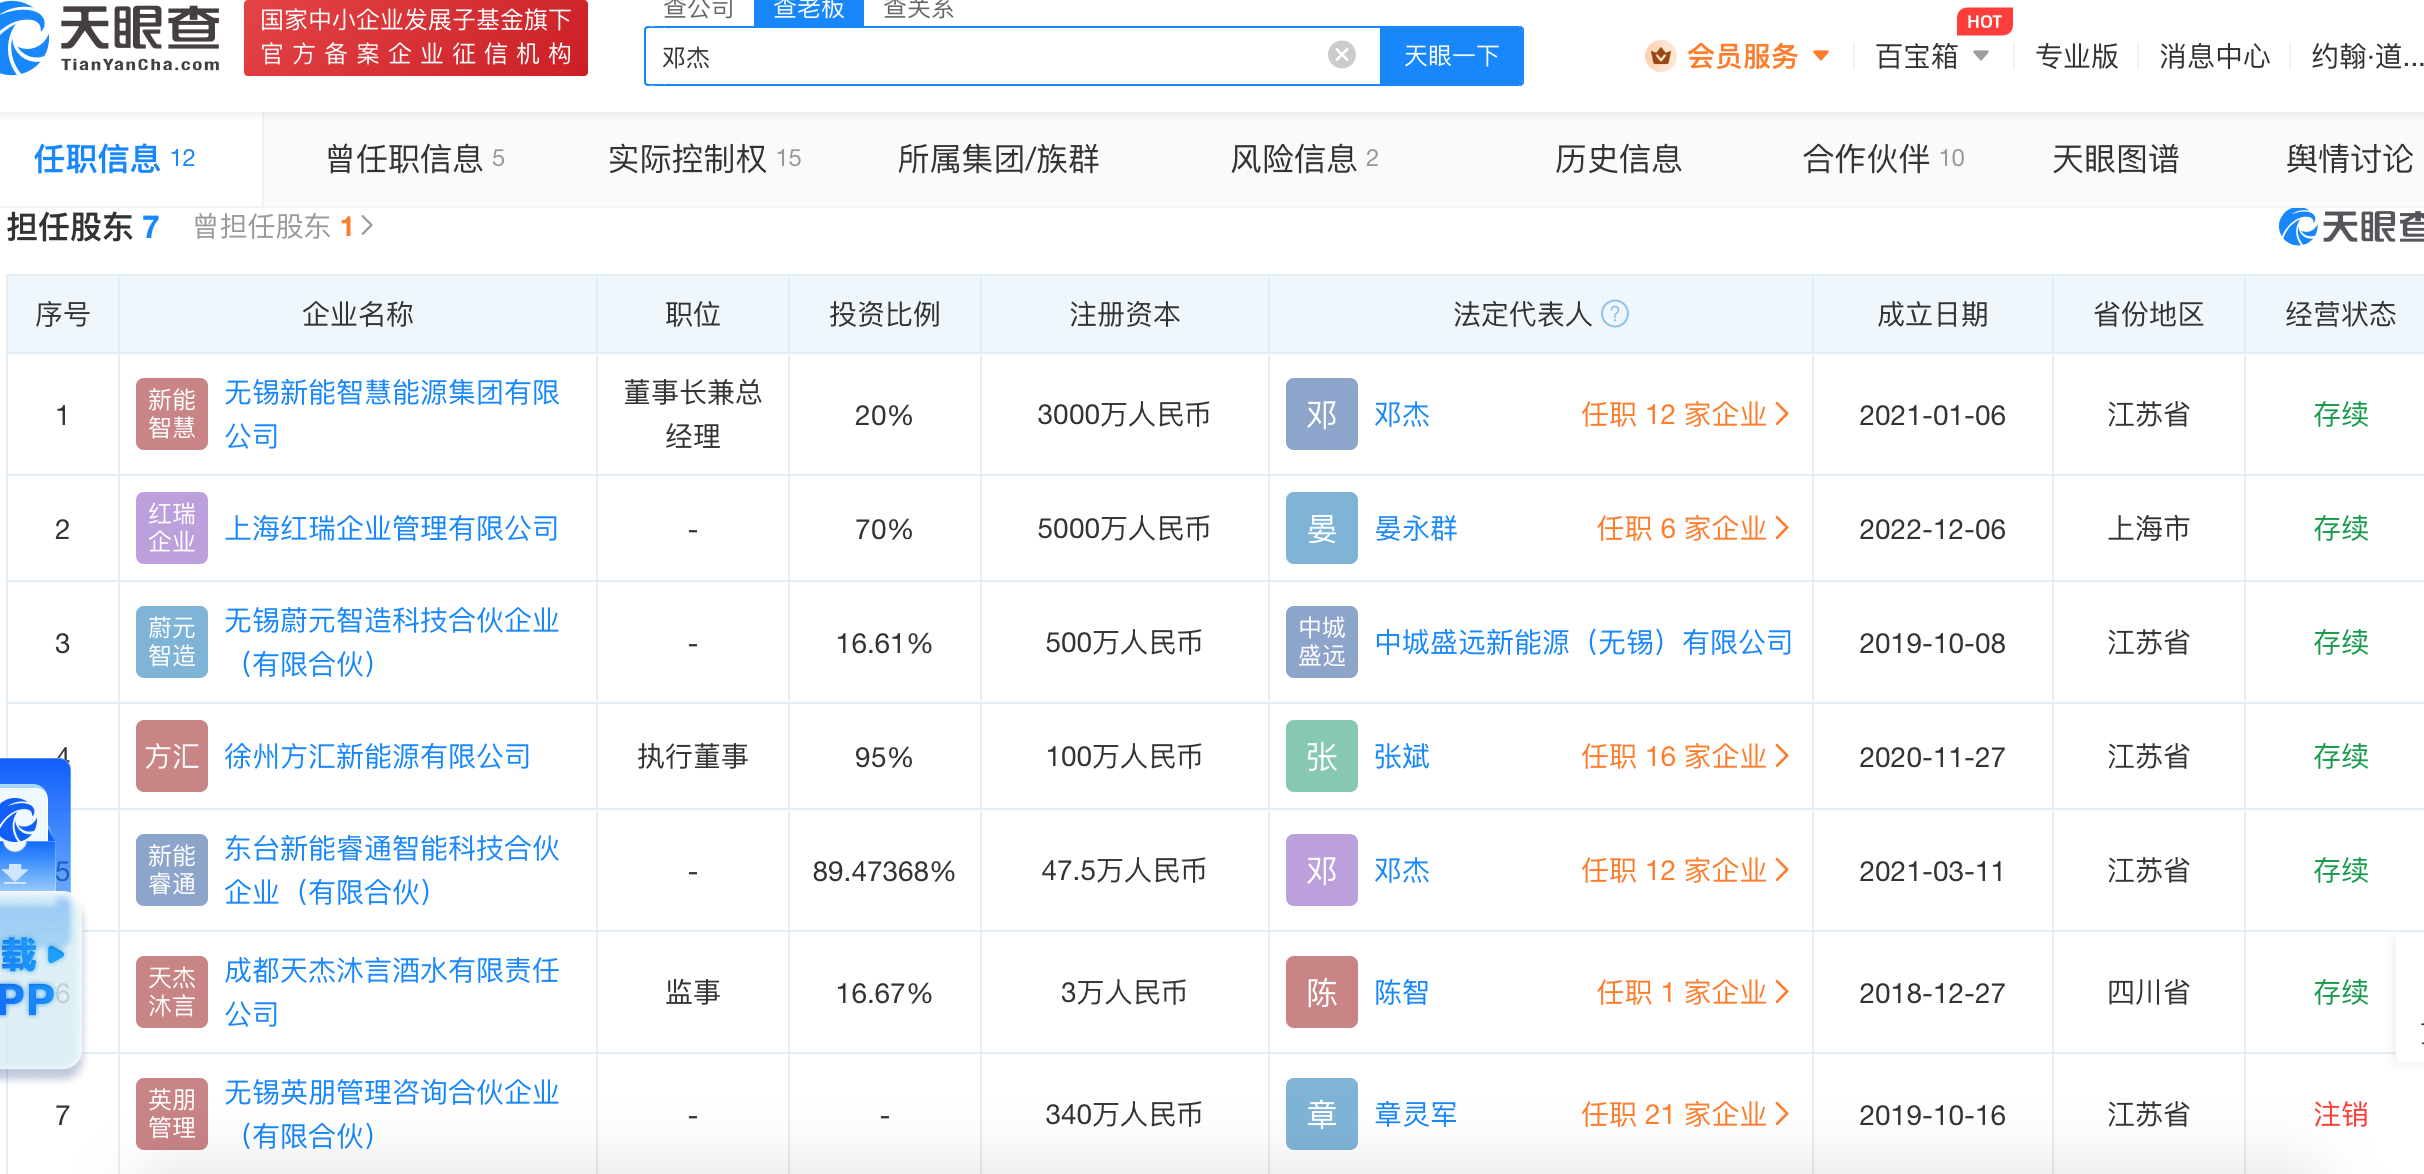Open 上海红瑞企业管理有限公司 company link

(x=391, y=528)
